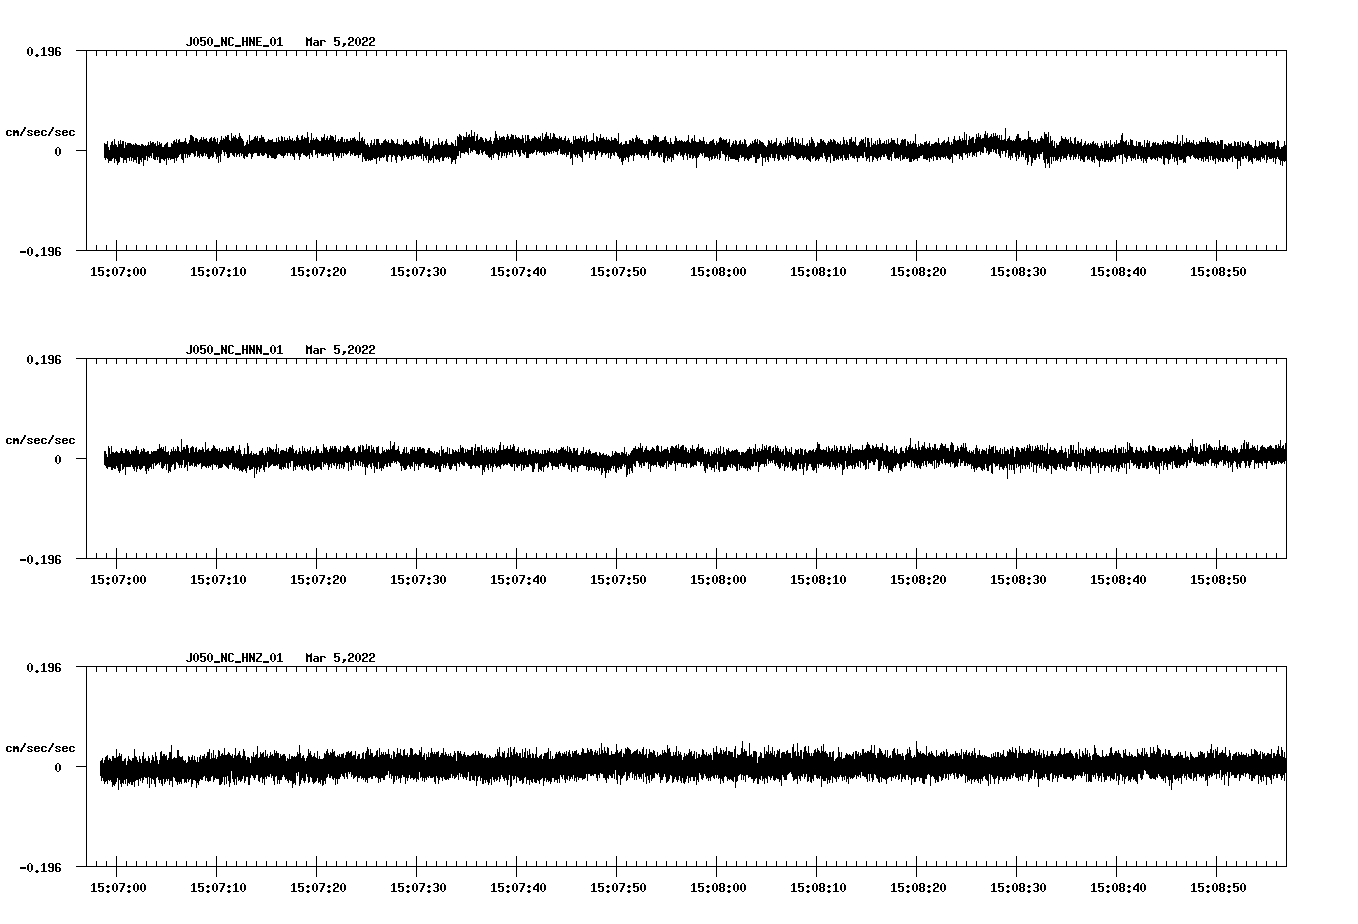Select the -0.196 lower axis value on HNN chart
Viewport: 1358px width, 924px height.
[40, 560]
